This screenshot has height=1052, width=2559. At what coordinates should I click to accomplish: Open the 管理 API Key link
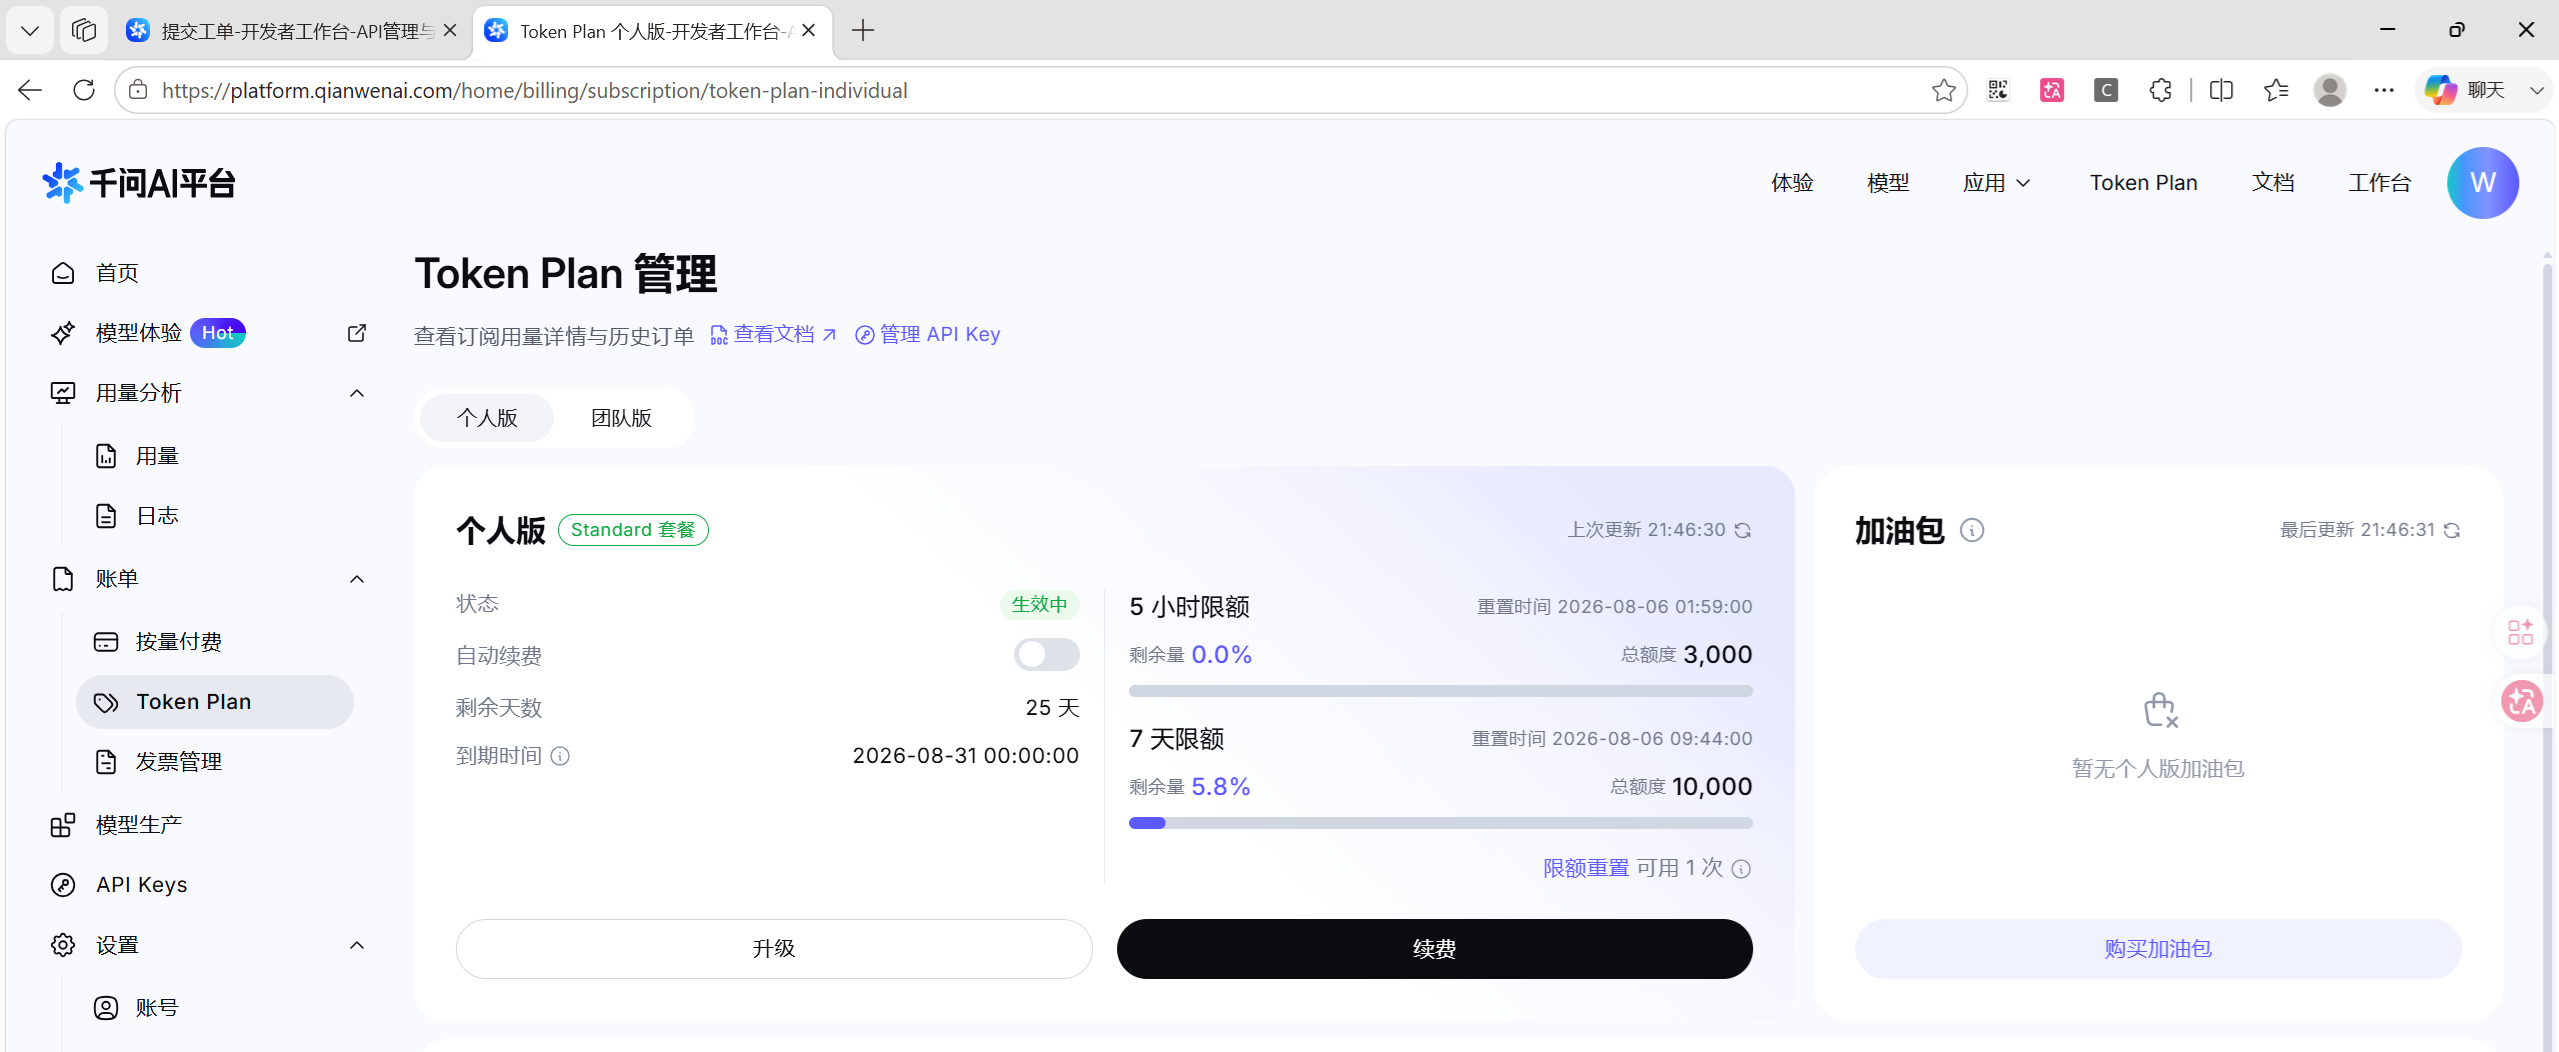point(927,334)
